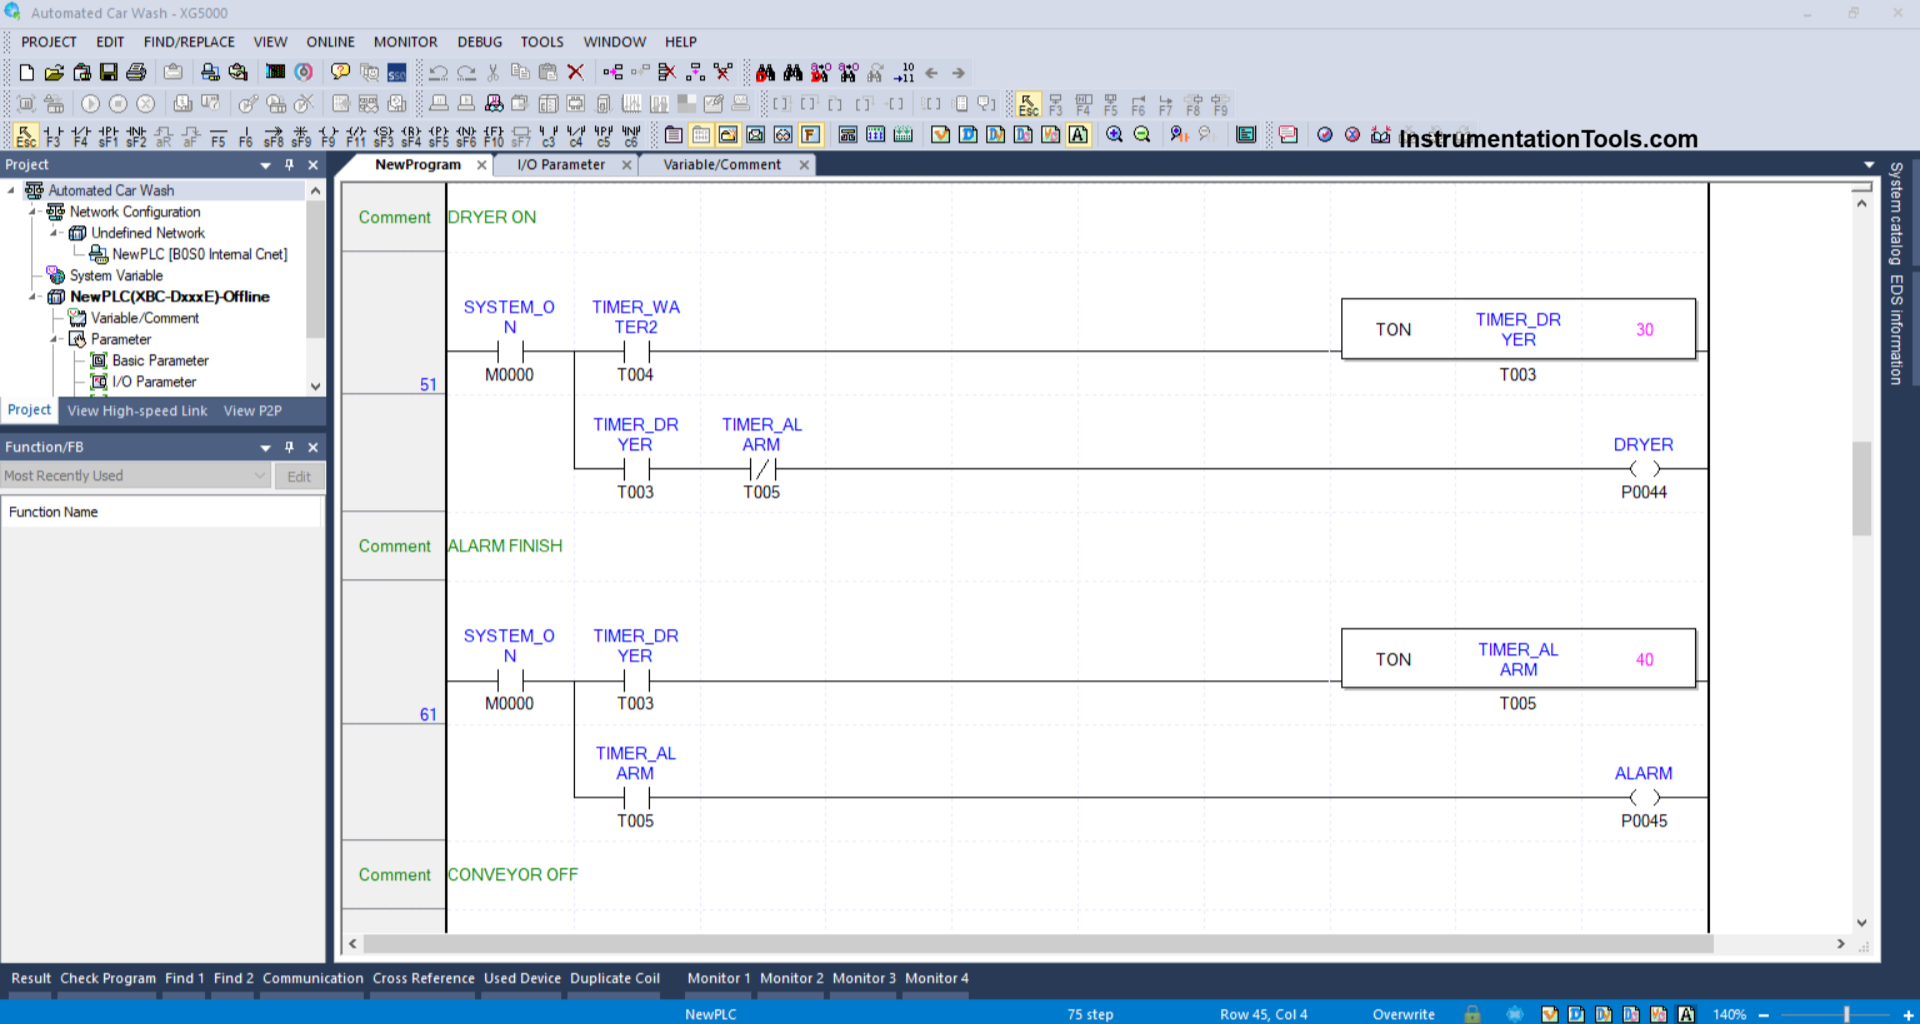This screenshot has width=1920, height=1024.
Task: Select the set coil tool sF3
Action: (x=382, y=135)
